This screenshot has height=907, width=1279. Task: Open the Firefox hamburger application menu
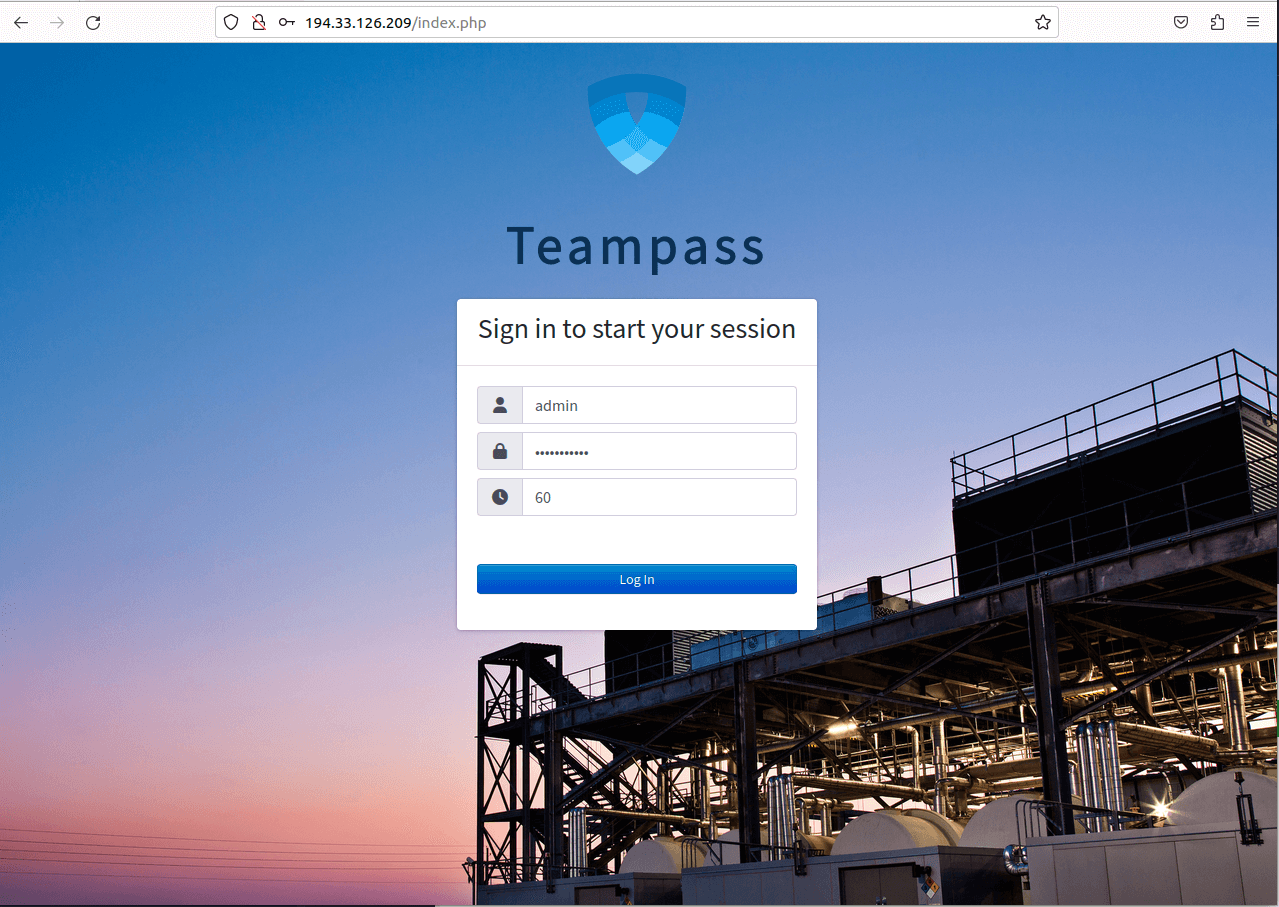pyautogui.click(x=1253, y=22)
